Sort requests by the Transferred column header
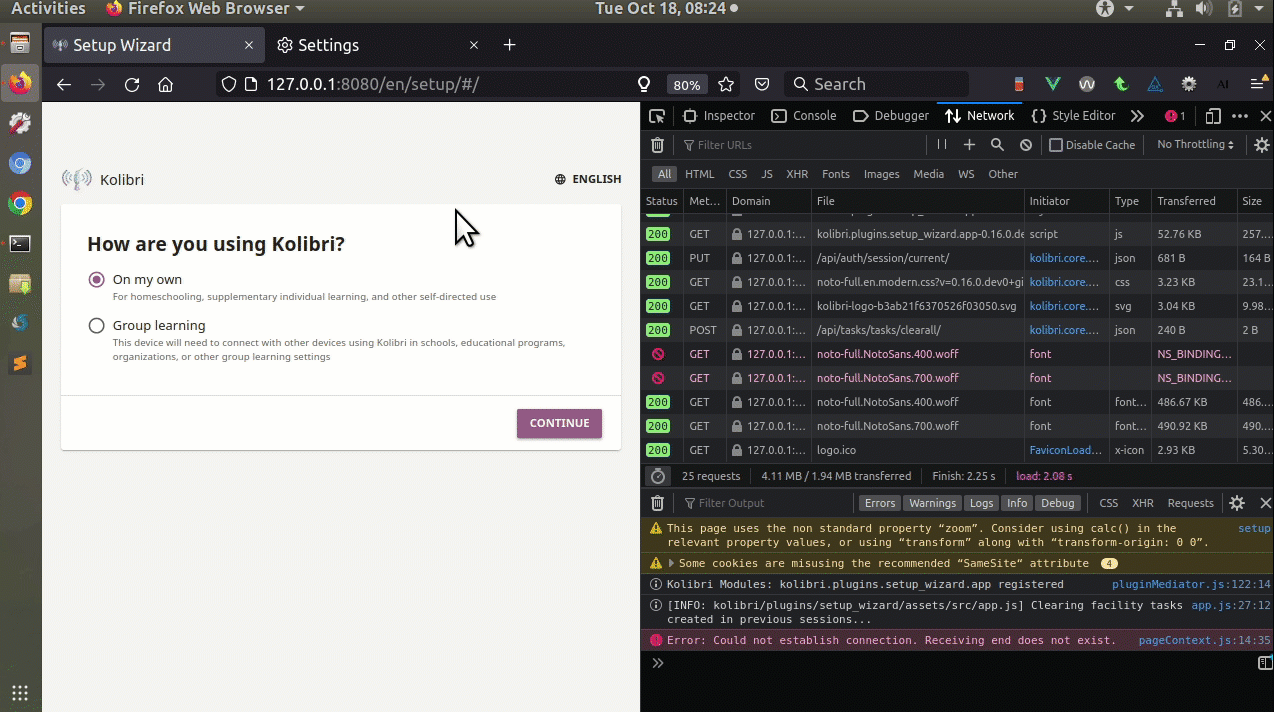Screen dimensions: 1274x712 point(1194,201)
